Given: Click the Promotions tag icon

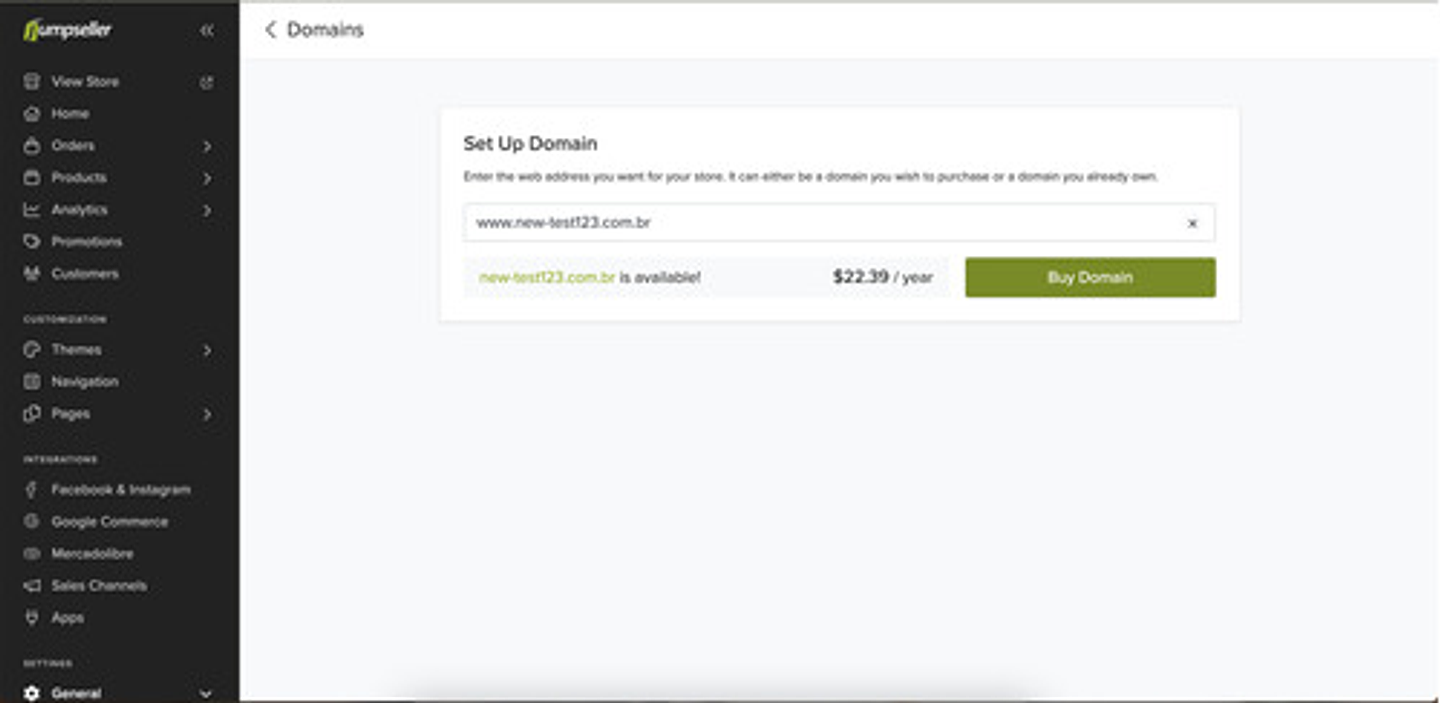Looking at the screenshot, I should [32, 242].
